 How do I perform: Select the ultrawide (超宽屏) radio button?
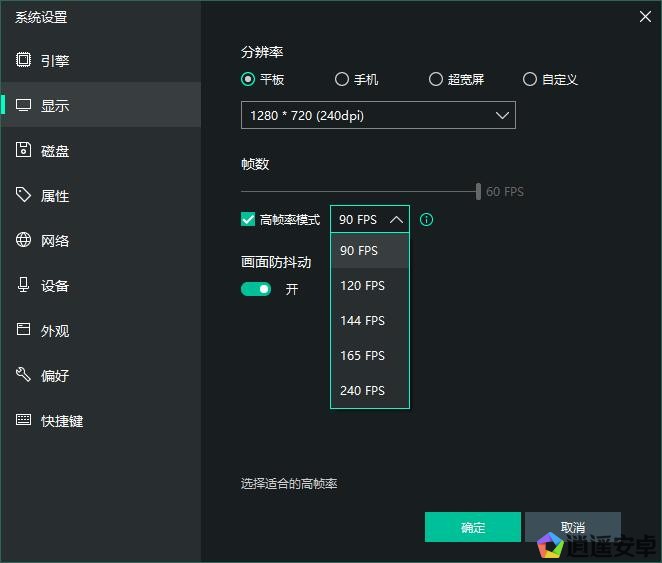[x=436, y=79]
